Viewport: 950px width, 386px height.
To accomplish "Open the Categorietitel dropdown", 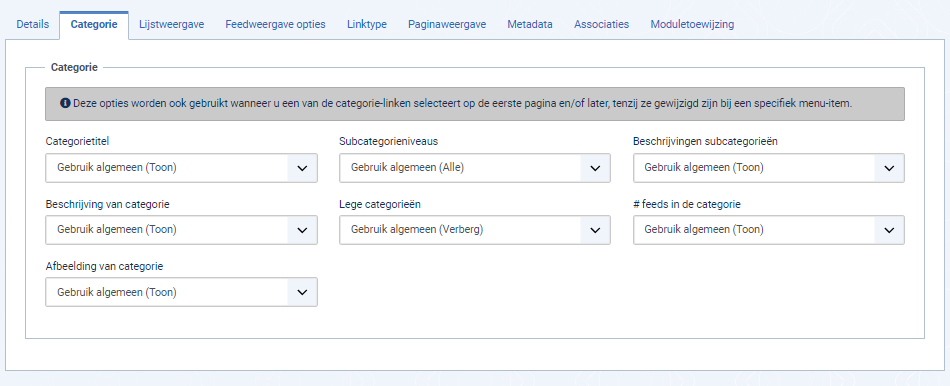I will 181,168.
